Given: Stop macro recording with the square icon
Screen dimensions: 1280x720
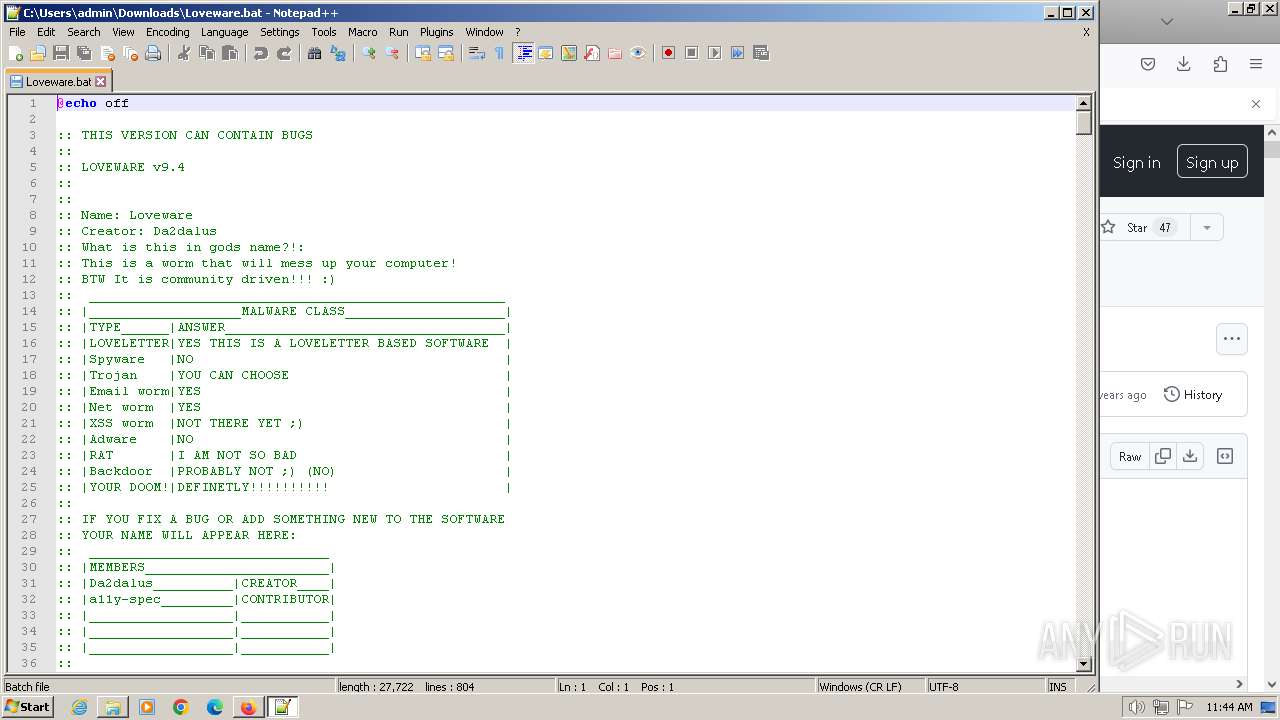Looking at the screenshot, I should 691,53.
